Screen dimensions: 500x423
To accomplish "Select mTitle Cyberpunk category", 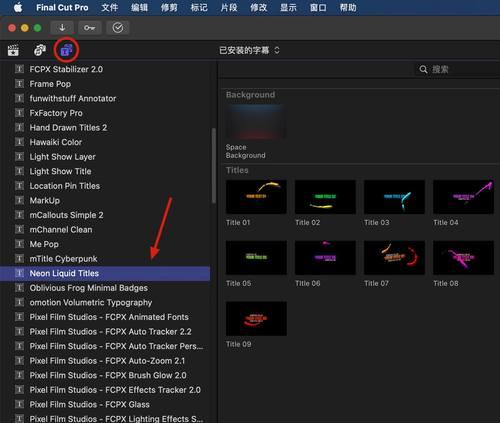I will (x=105, y=259).
